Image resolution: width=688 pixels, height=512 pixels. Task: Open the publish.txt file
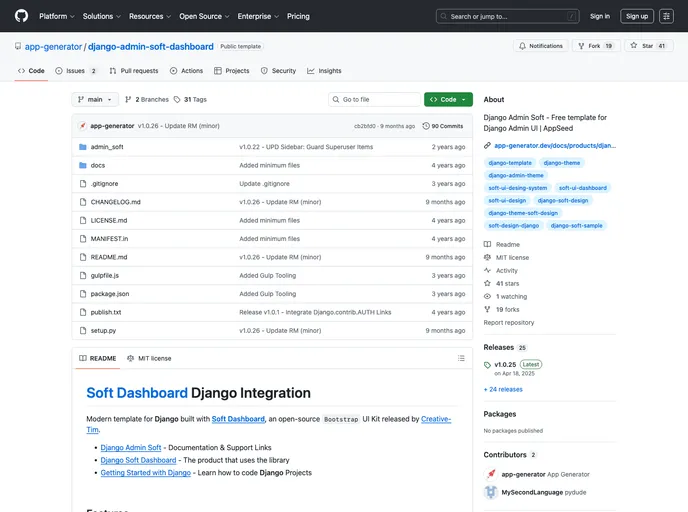pyautogui.click(x=106, y=313)
